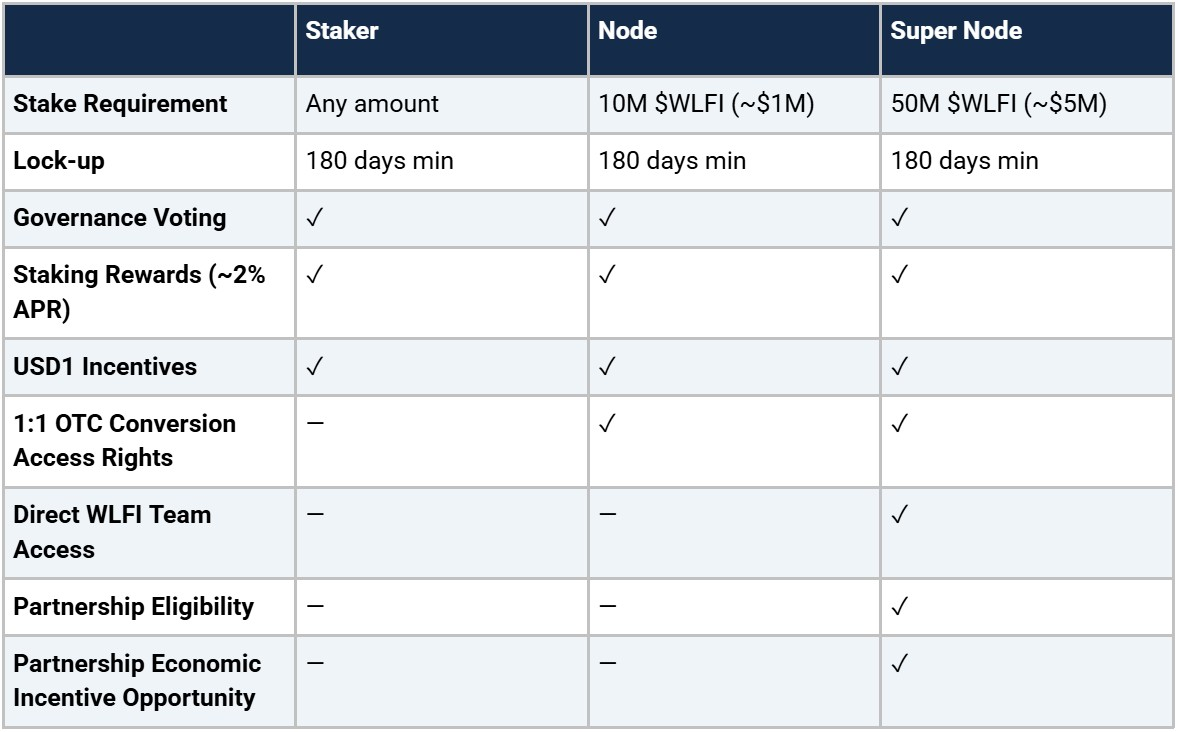Click the "Any amount" cell
This screenshot has width=1178, height=732.
[372, 104]
